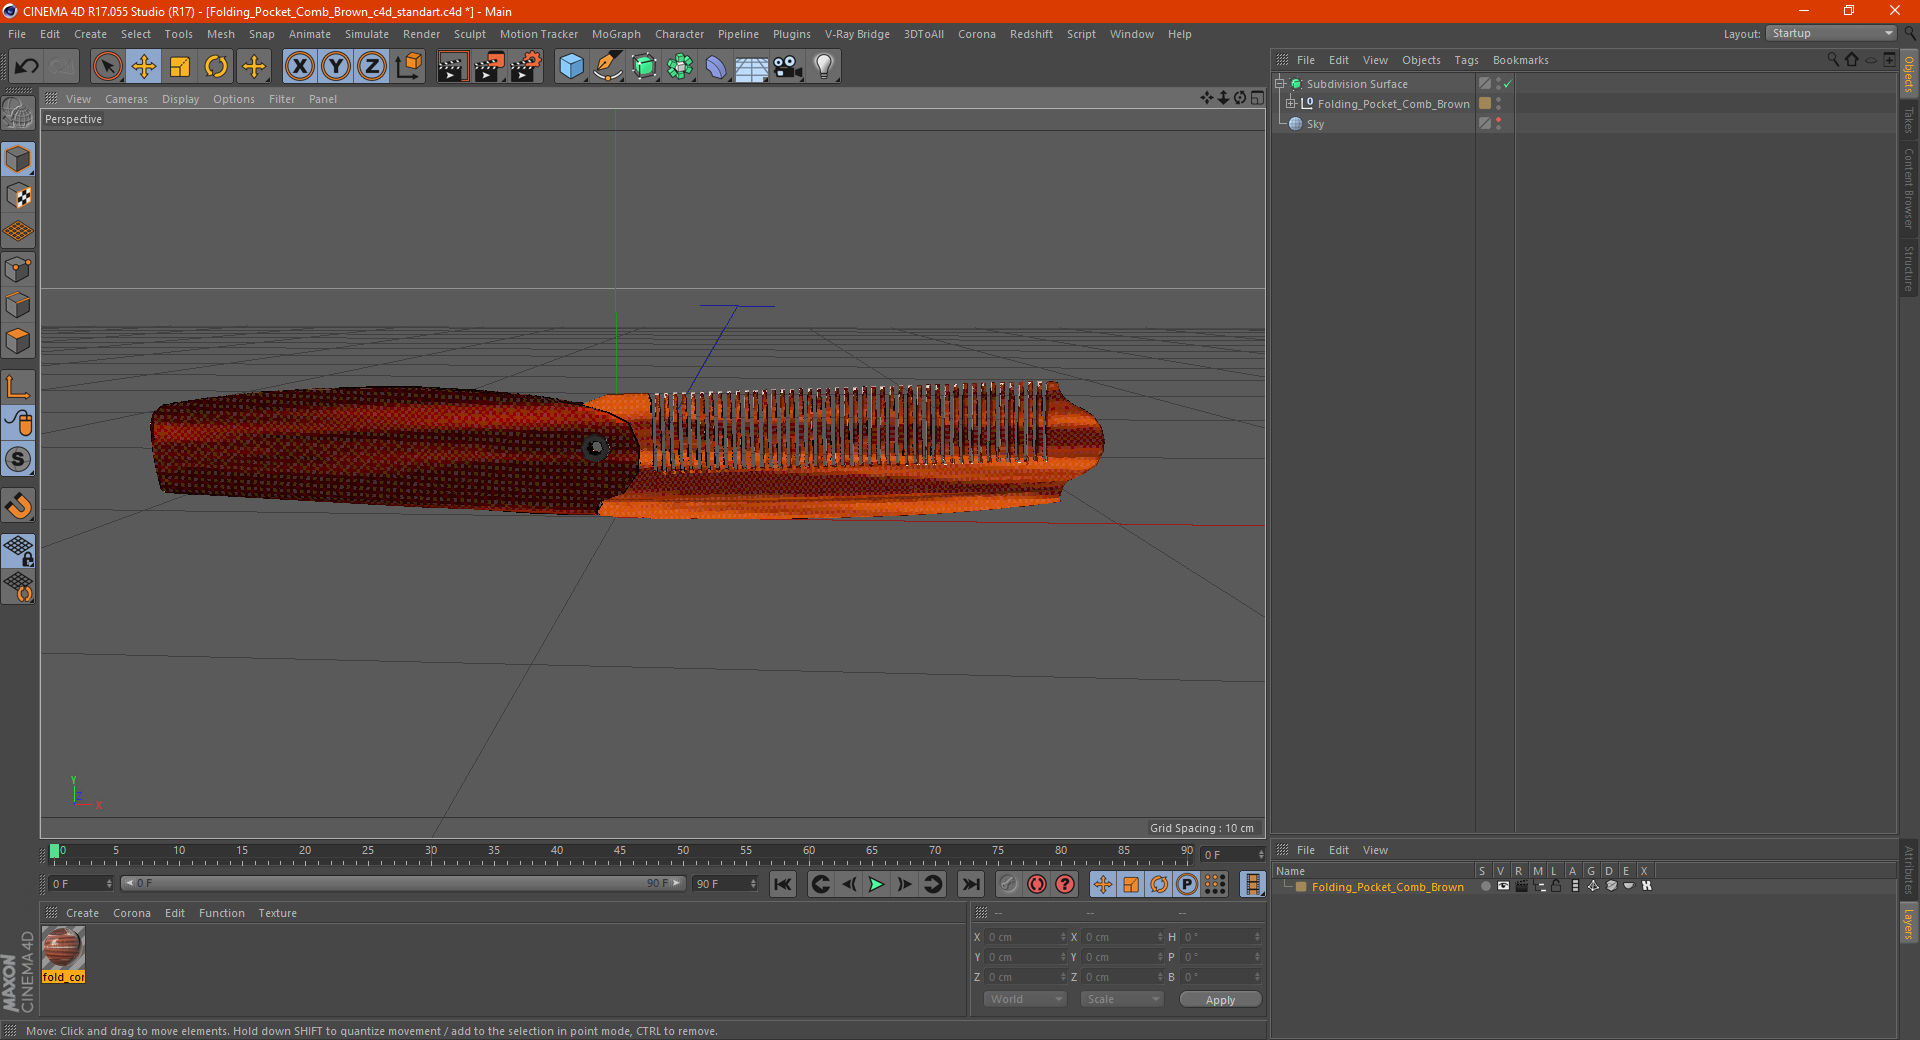Toggle Snap enable icon
This screenshot has width=1920, height=1040.
coord(18,459)
